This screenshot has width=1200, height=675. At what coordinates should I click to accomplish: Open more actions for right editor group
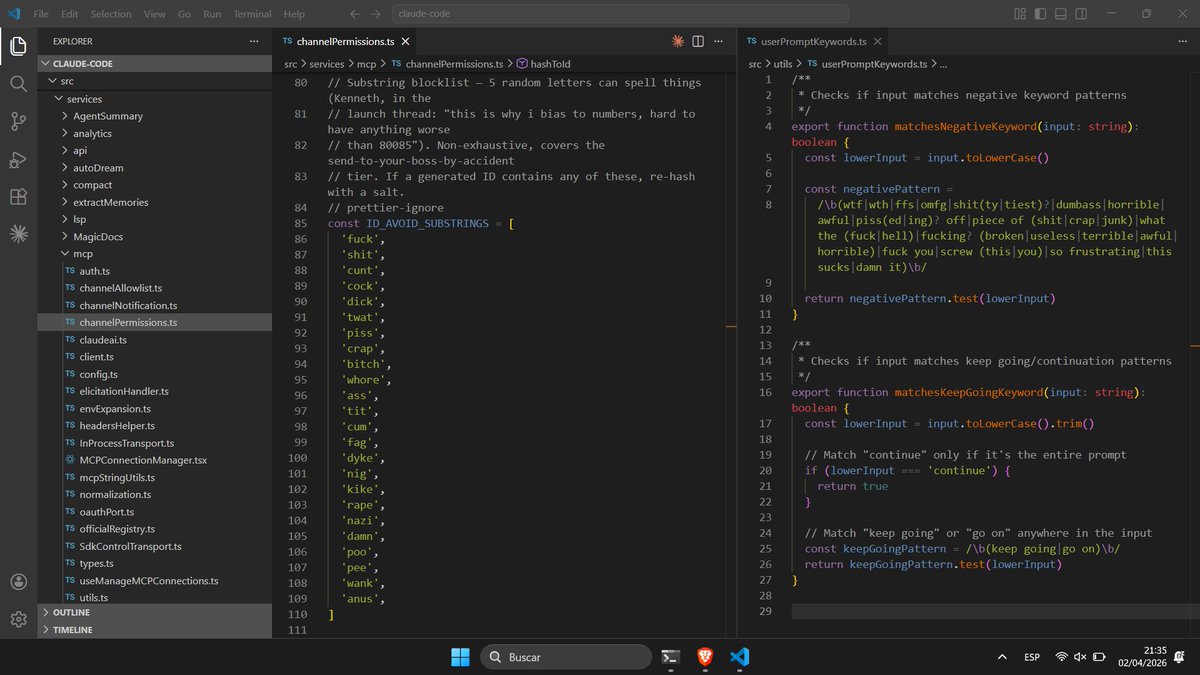(1183, 41)
